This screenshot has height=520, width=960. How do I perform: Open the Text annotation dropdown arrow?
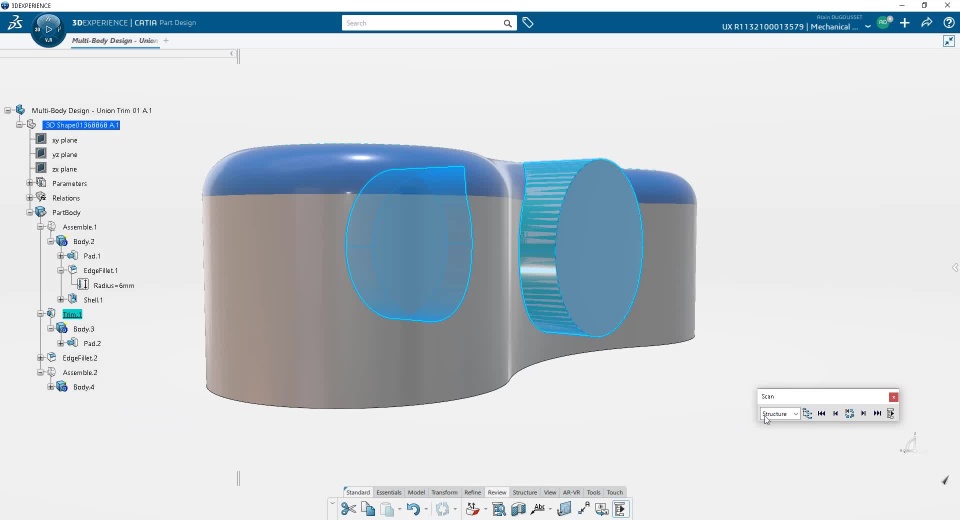[550, 510]
